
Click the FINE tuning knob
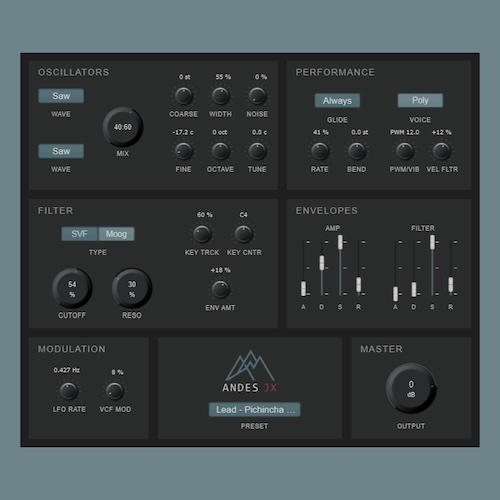[183, 151]
